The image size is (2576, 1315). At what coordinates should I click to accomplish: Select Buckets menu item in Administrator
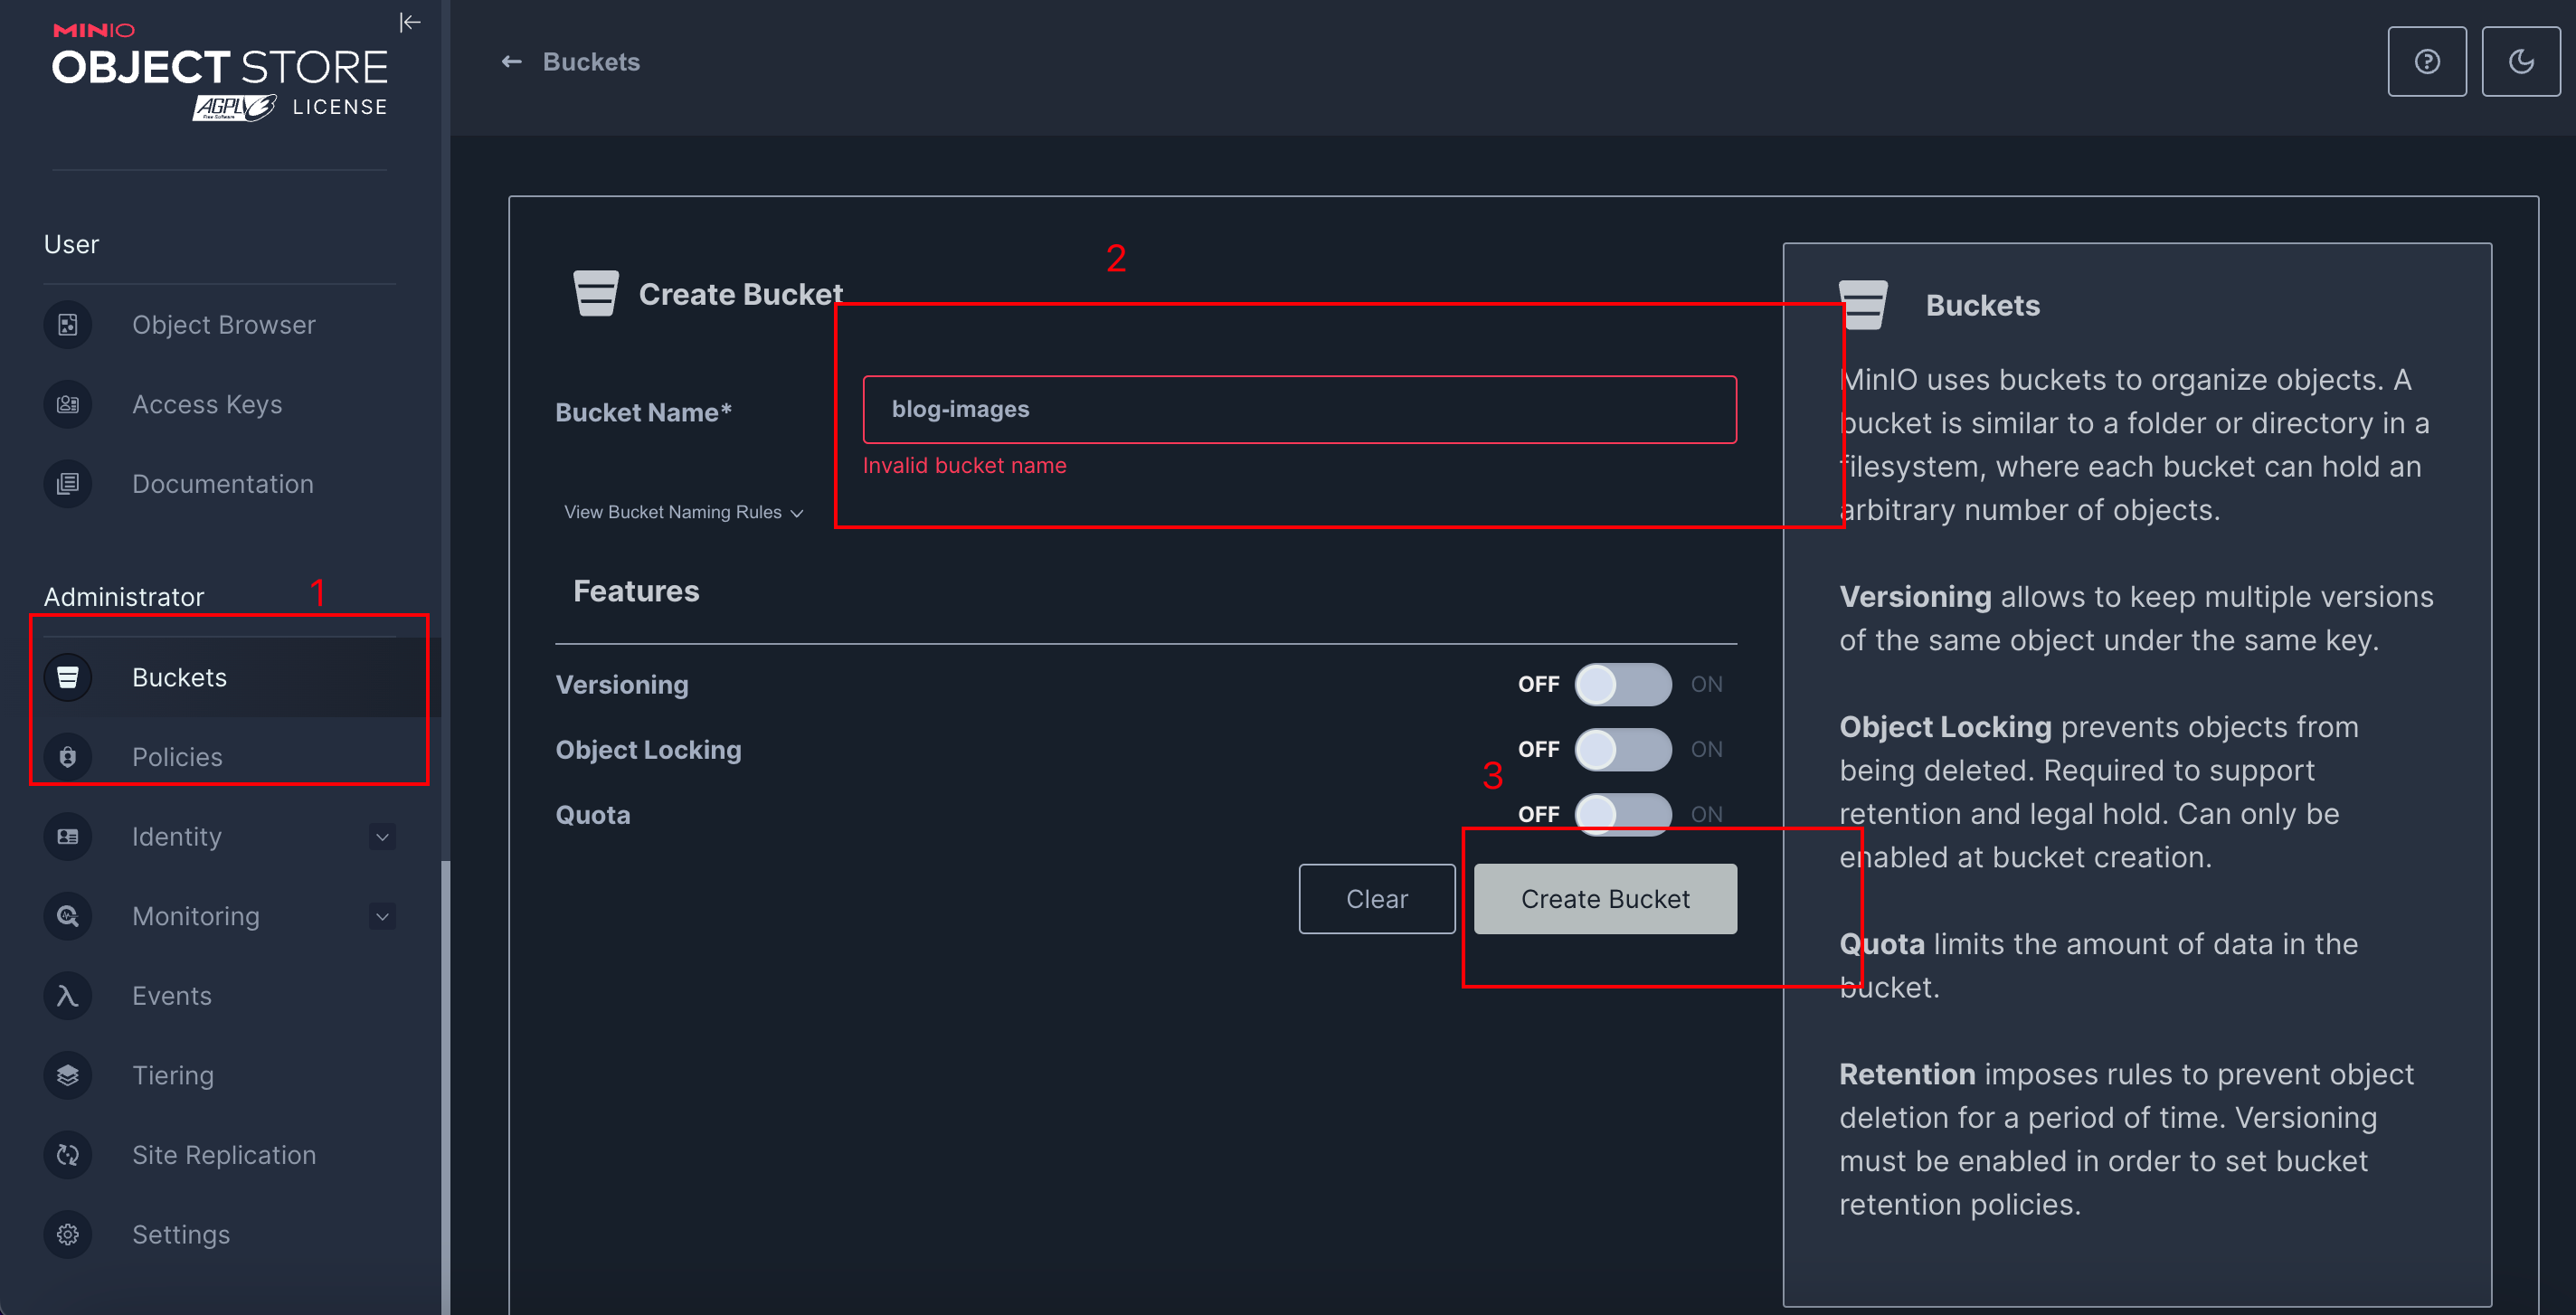[179, 677]
